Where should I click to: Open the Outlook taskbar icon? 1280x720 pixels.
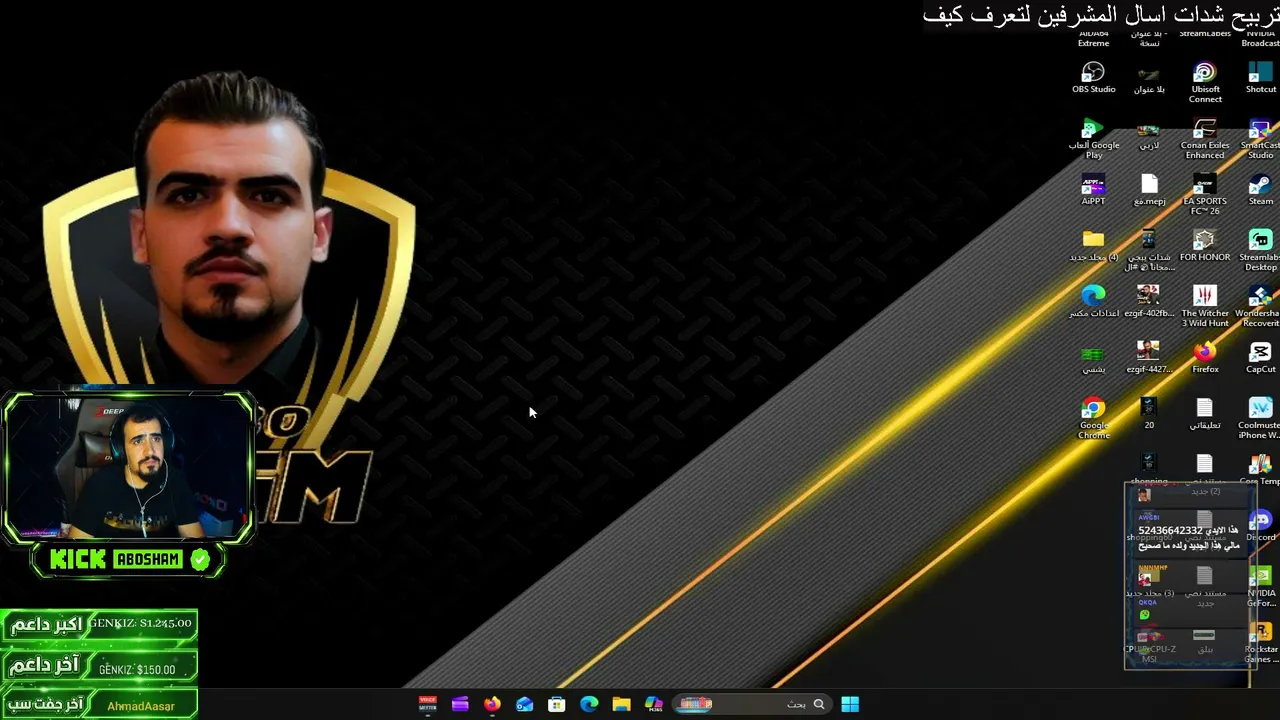pyautogui.click(x=525, y=704)
